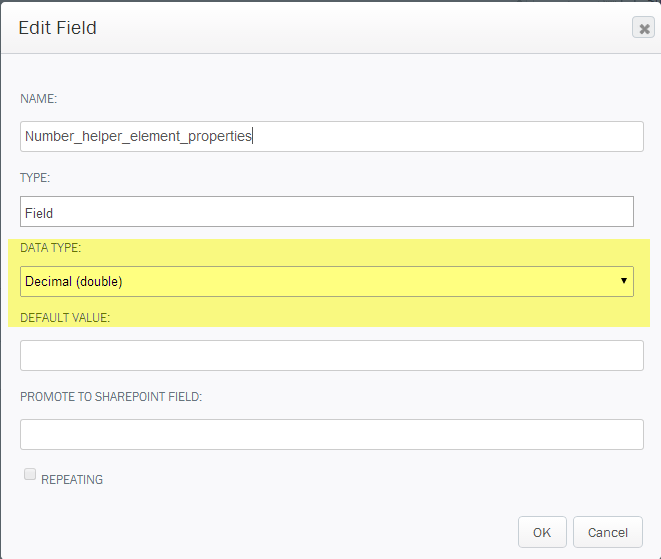This screenshot has width=661, height=559.
Task: Click the DEFAULT VALUE: label
Action: 65,317
